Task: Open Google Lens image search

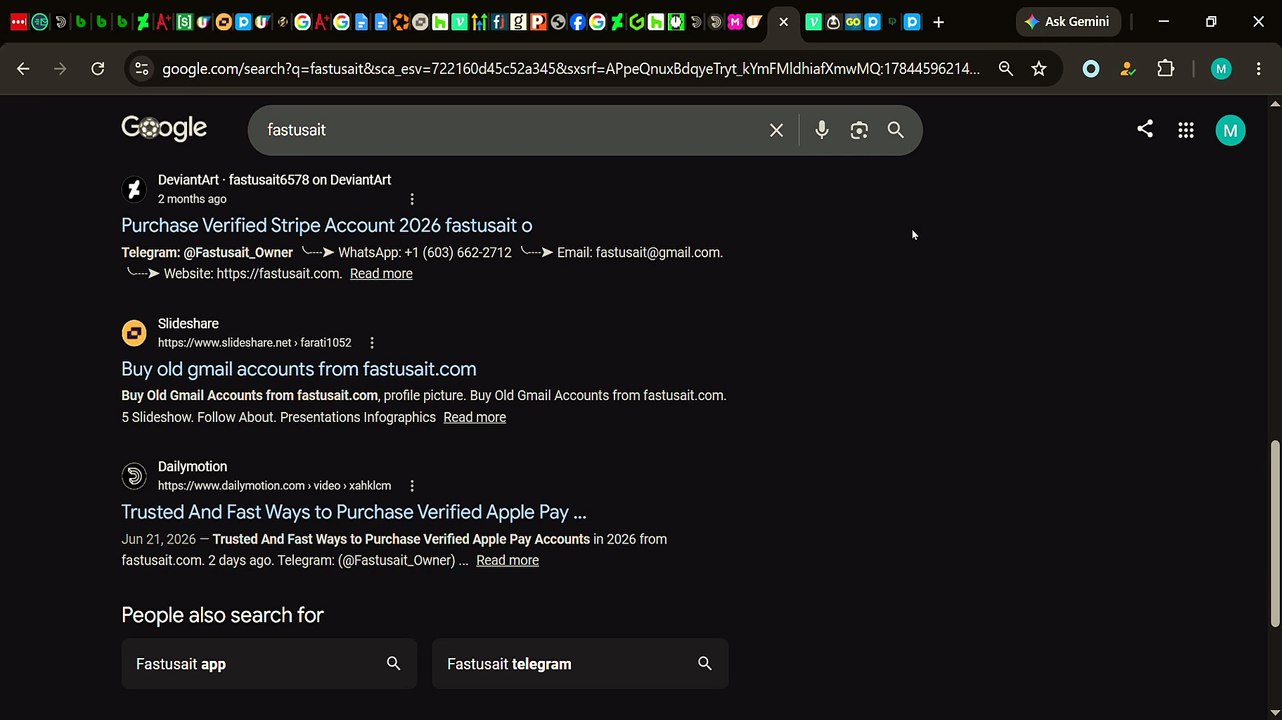Action: coord(859,130)
